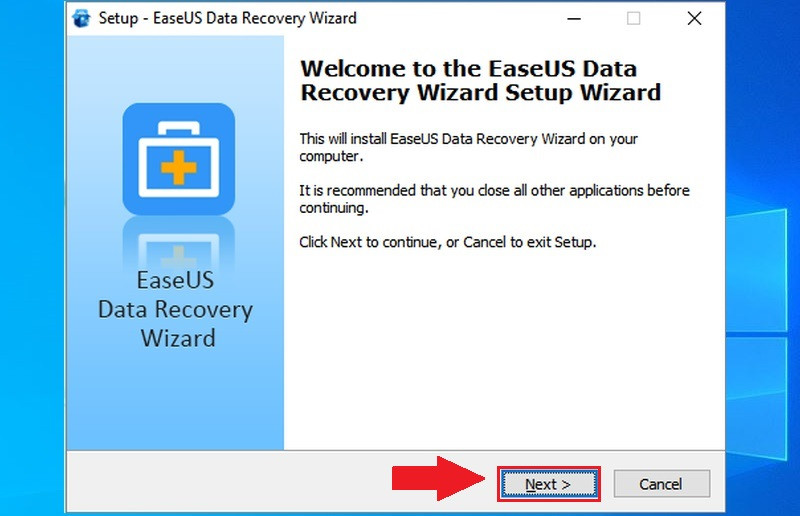Screen dimensions: 800x516
Task: Click the 'Setup - EaseUS Data Recovery Wizard' title text
Action: pyautogui.click(x=228, y=18)
